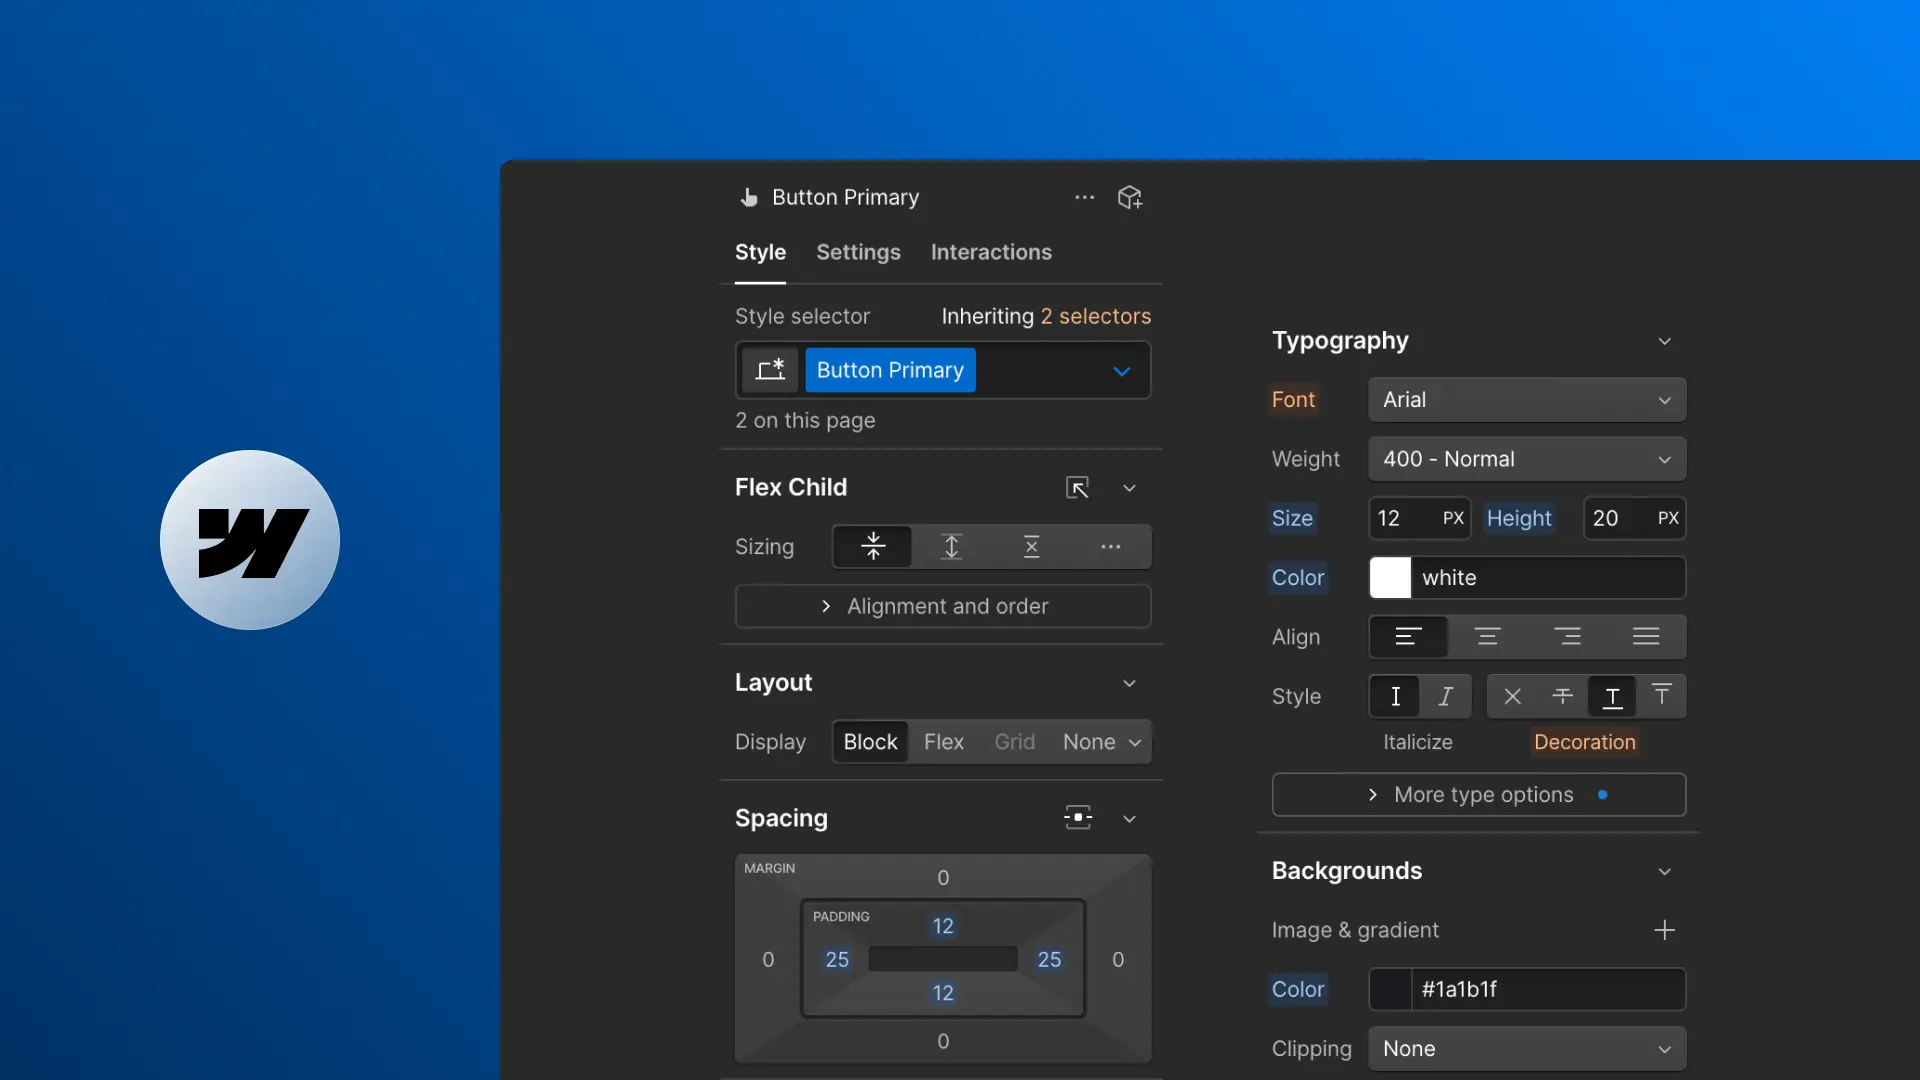Click the create component cube icon
1920x1080 pixels.
tap(1130, 197)
